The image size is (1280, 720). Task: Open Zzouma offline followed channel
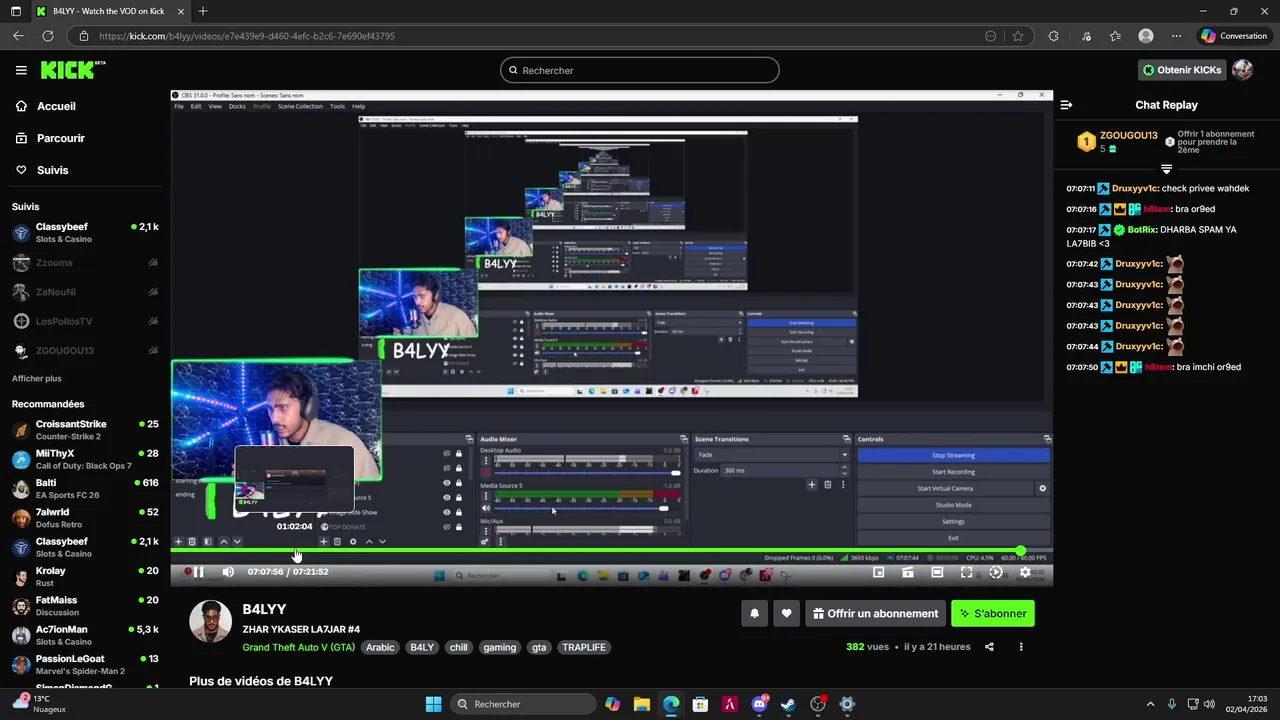[x=85, y=263]
